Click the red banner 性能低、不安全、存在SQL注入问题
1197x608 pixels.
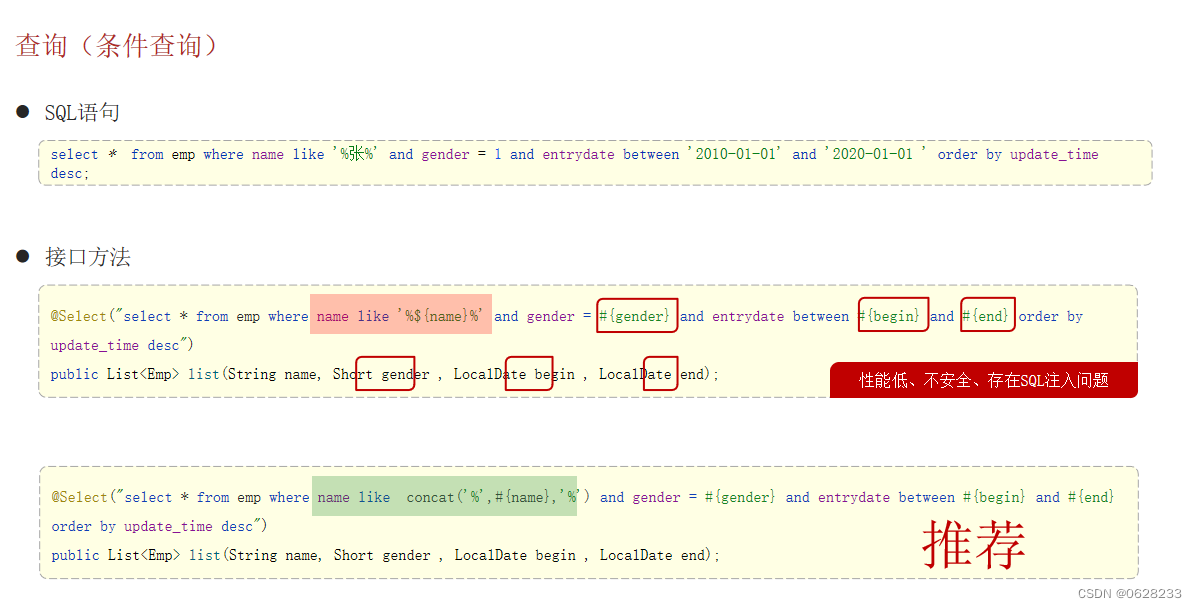pos(983,380)
